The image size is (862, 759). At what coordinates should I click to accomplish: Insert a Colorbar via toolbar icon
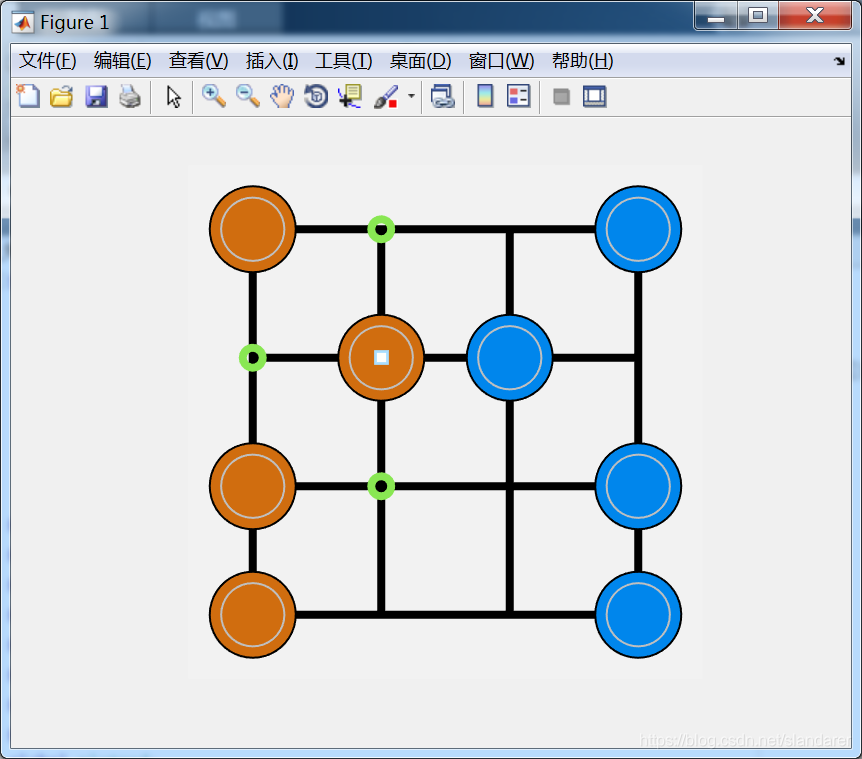pyautogui.click(x=485, y=97)
